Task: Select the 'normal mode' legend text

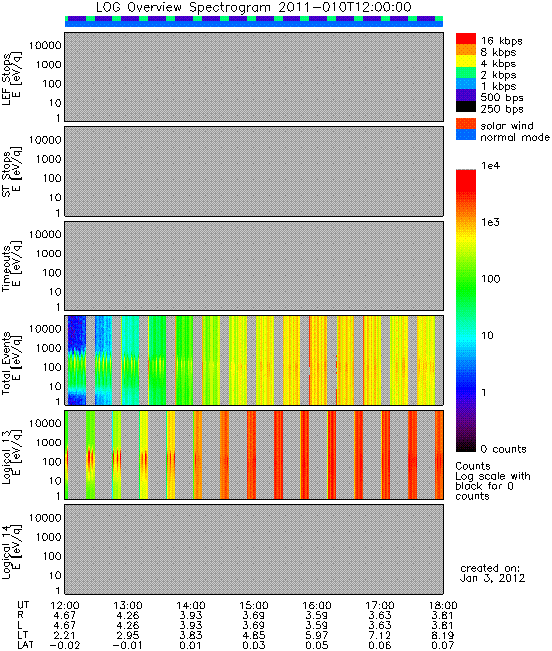Action: point(515,137)
